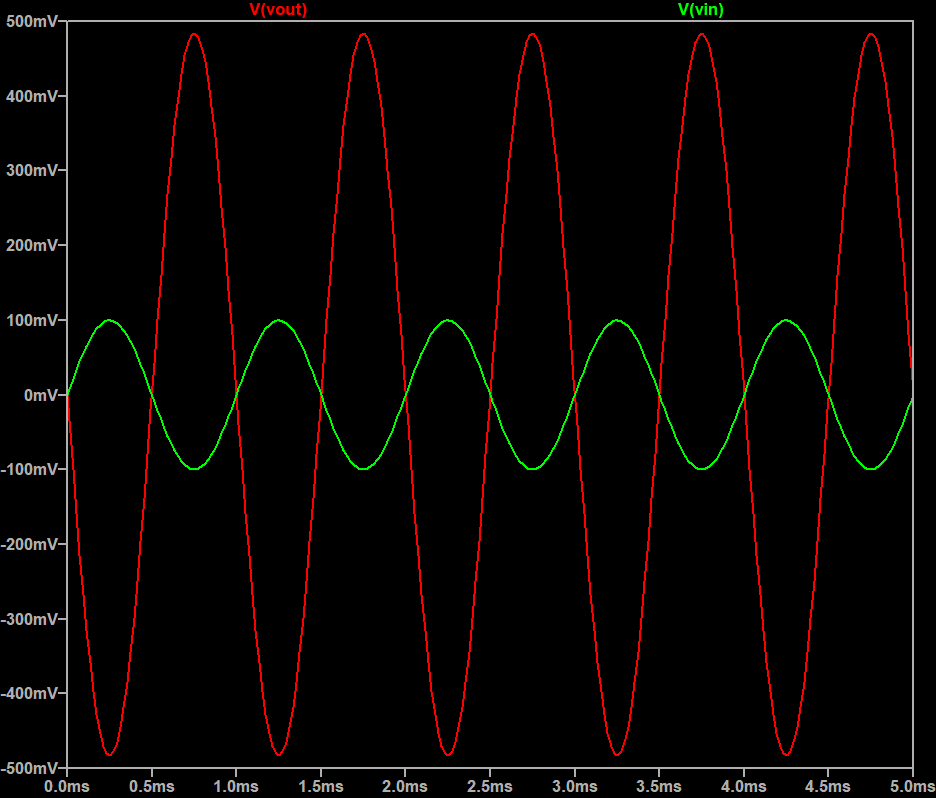This screenshot has height=798, width=936.
Task: Click the 0.0ms time axis label
Action: pos(65,785)
